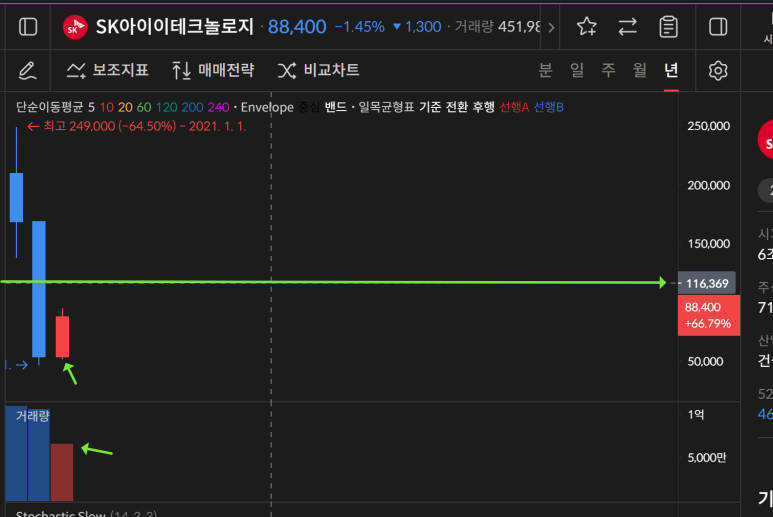Click the swap arrows icon
This screenshot has height=517, width=773.
coord(627,27)
